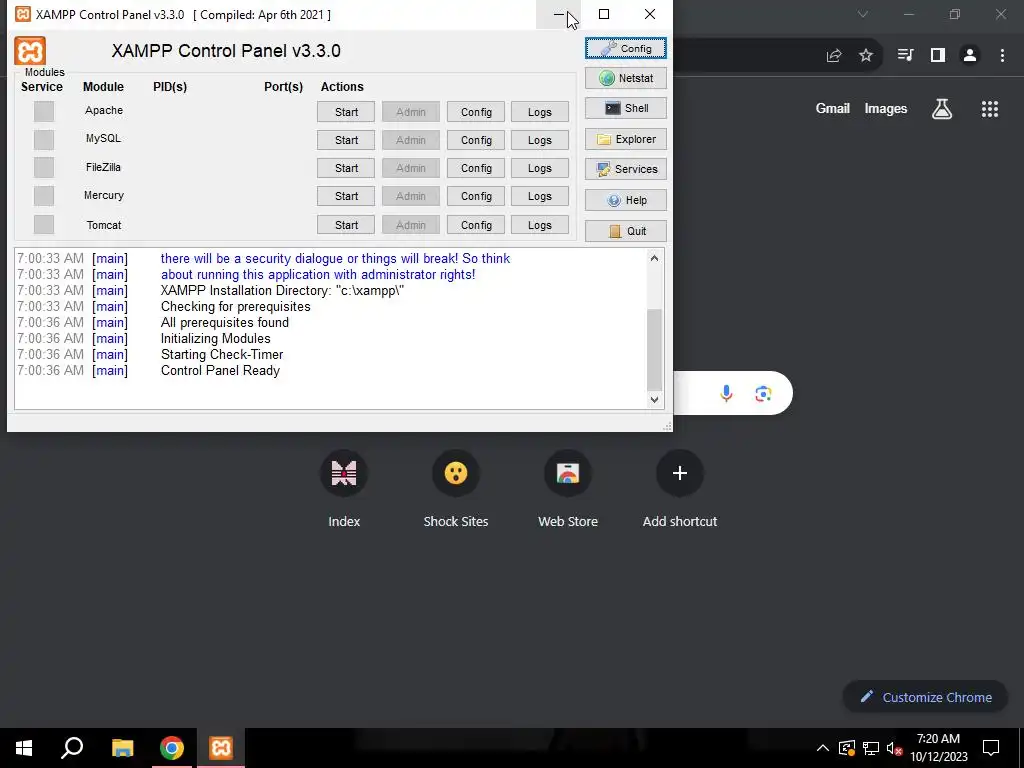1024x768 pixels.
Task: Open Config for MySQL row
Action: point(476,140)
